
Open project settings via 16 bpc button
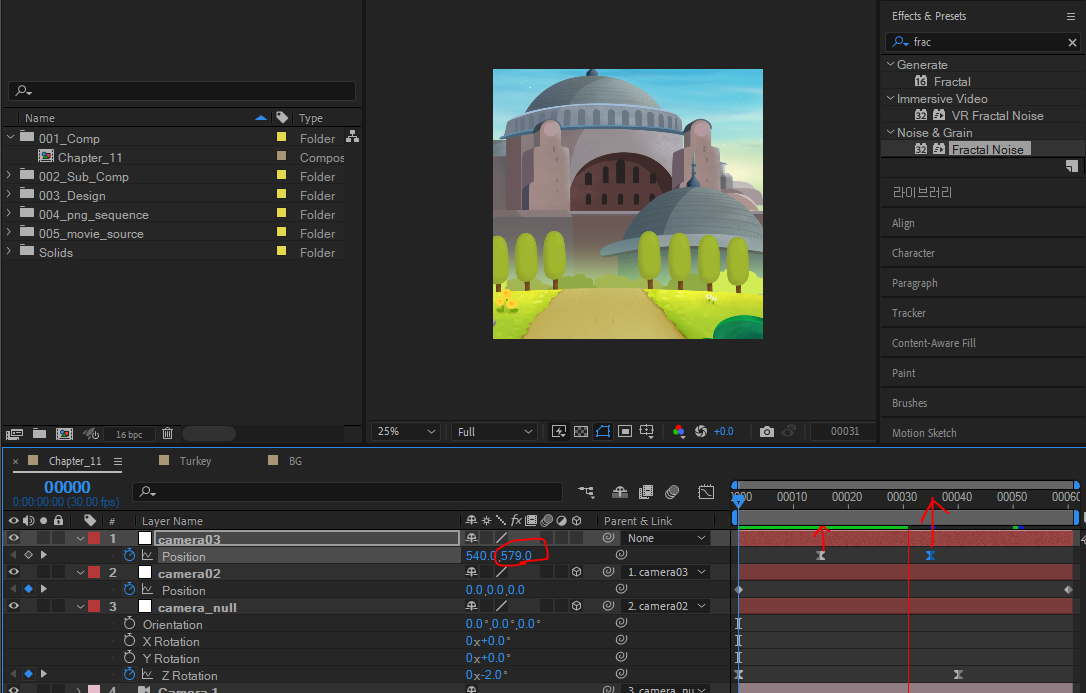click(129, 434)
